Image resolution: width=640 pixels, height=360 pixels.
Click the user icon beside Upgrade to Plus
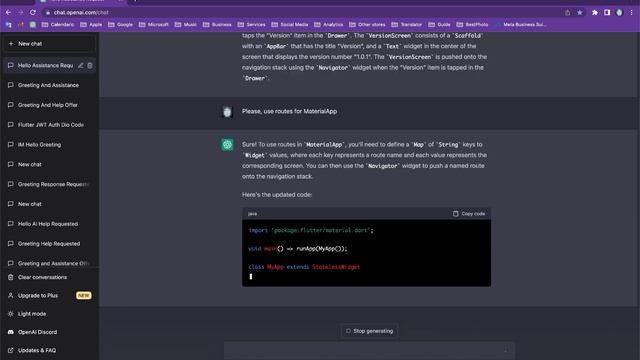[11, 296]
